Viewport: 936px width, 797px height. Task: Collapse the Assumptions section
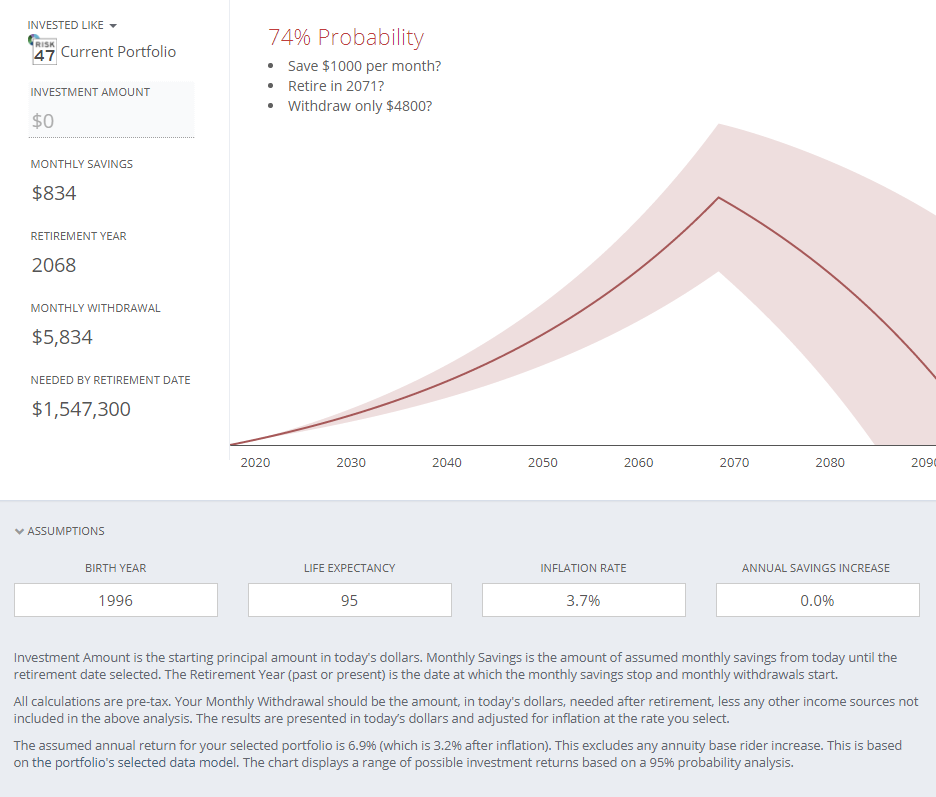(x=60, y=531)
